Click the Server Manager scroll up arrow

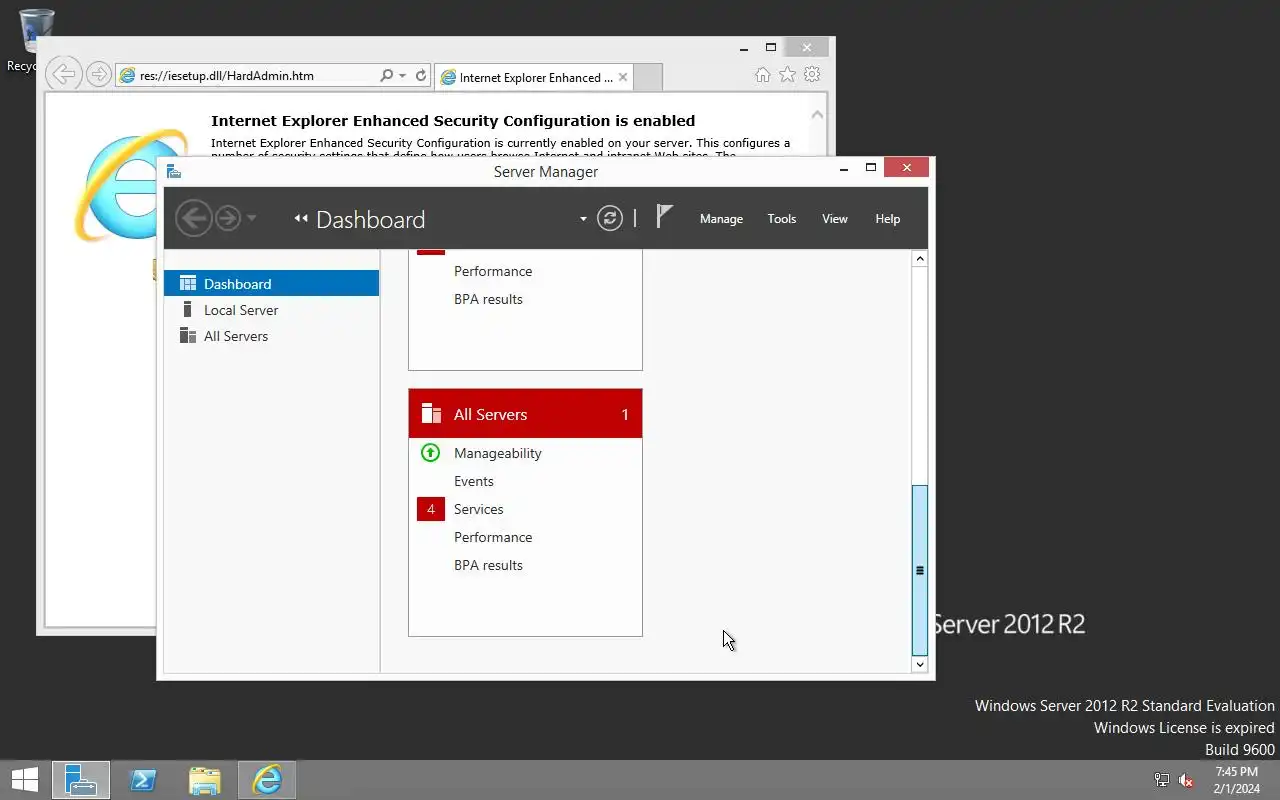pyautogui.click(x=920, y=259)
